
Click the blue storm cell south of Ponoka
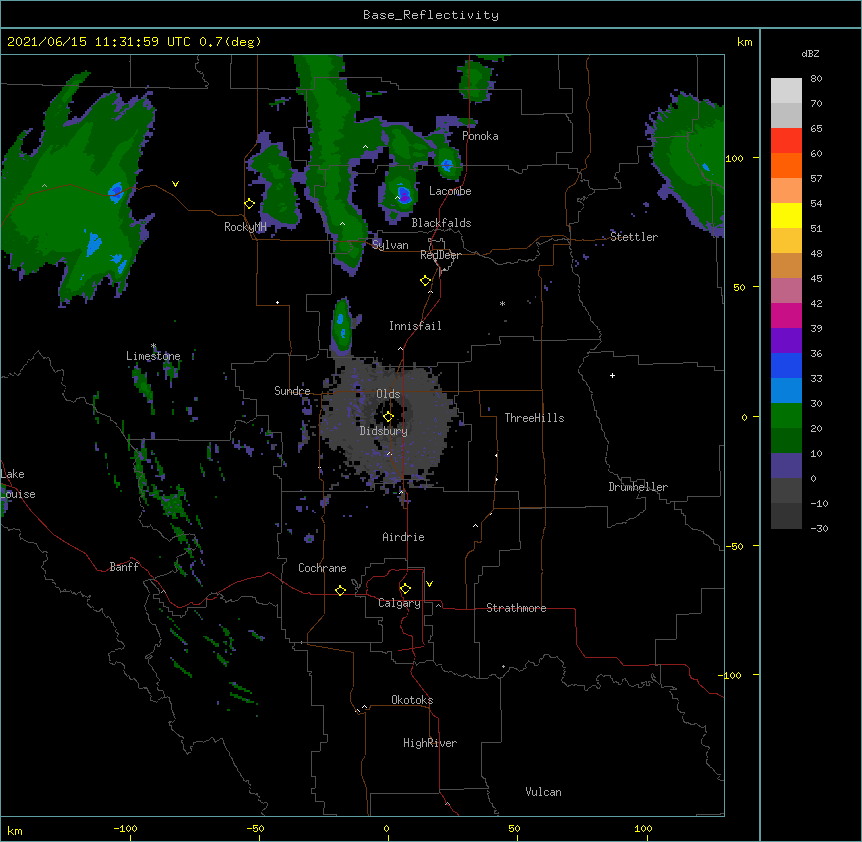click(x=447, y=164)
